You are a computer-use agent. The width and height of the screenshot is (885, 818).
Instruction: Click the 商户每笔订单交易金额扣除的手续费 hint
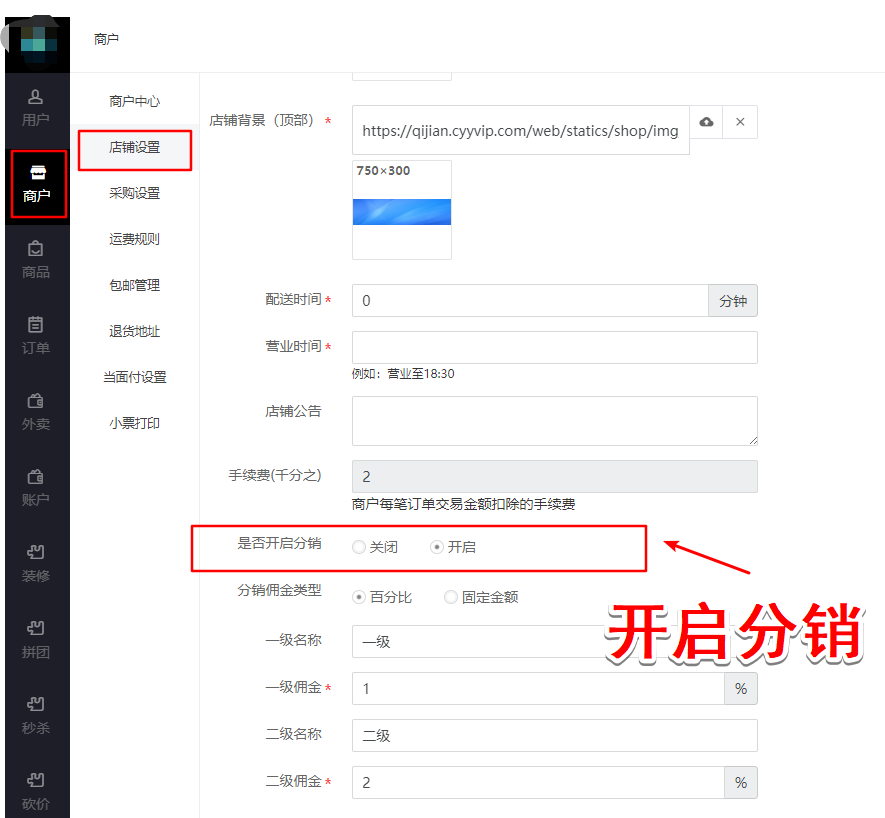[463, 504]
